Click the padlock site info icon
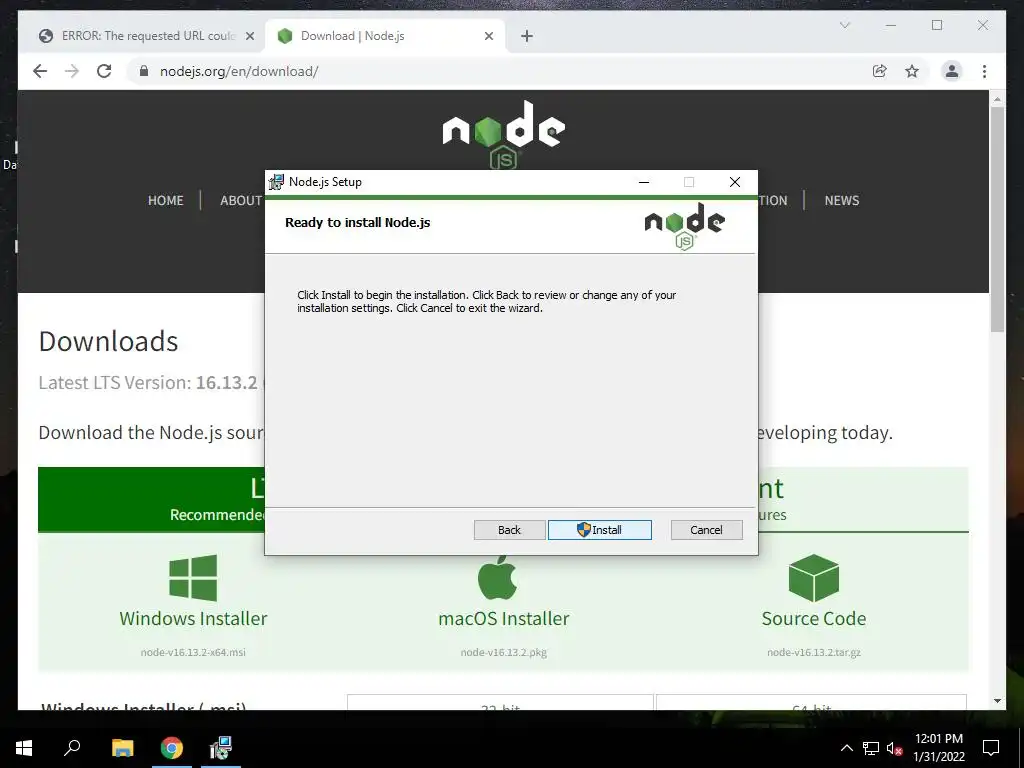 click(144, 71)
